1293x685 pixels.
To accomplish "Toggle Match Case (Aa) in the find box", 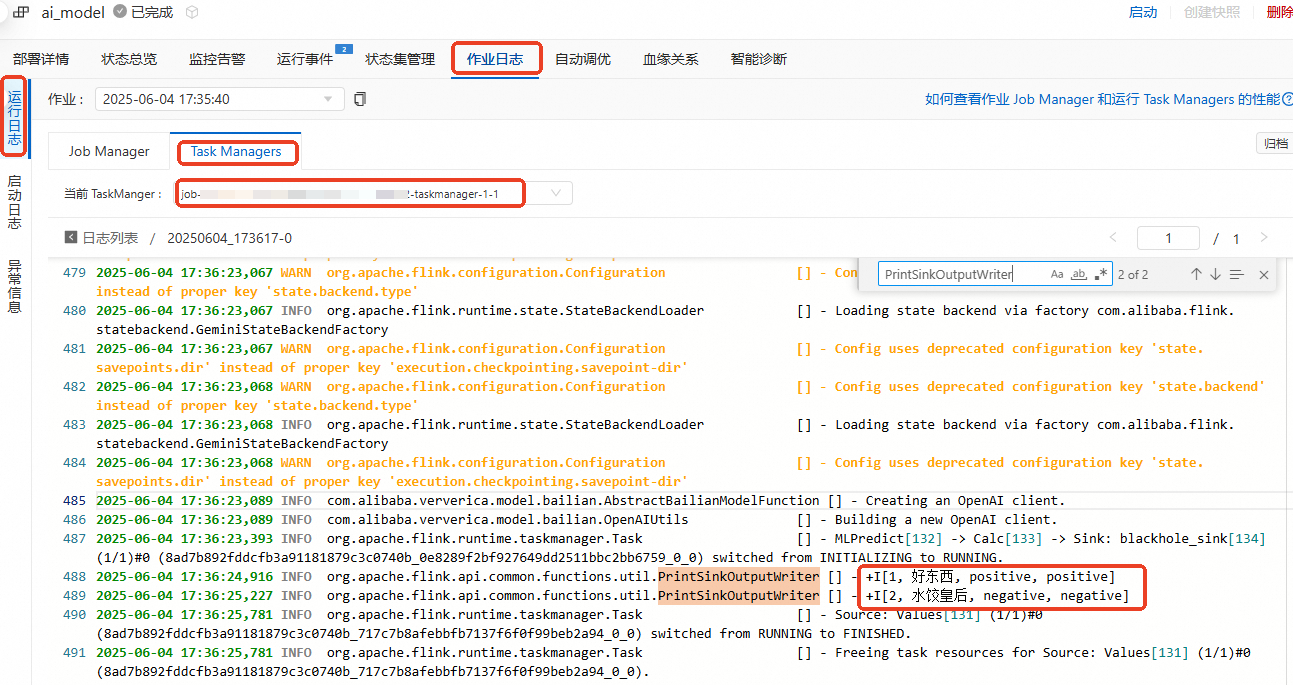I will (1057, 274).
